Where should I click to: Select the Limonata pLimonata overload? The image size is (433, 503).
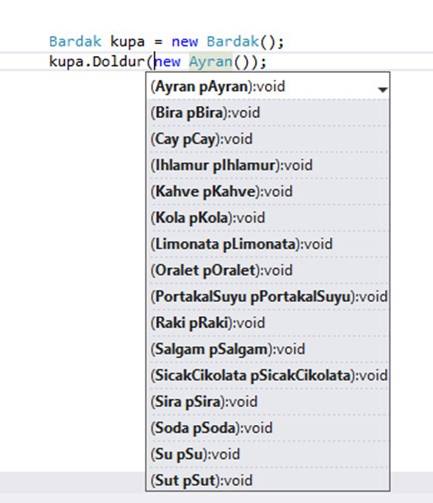point(268,244)
